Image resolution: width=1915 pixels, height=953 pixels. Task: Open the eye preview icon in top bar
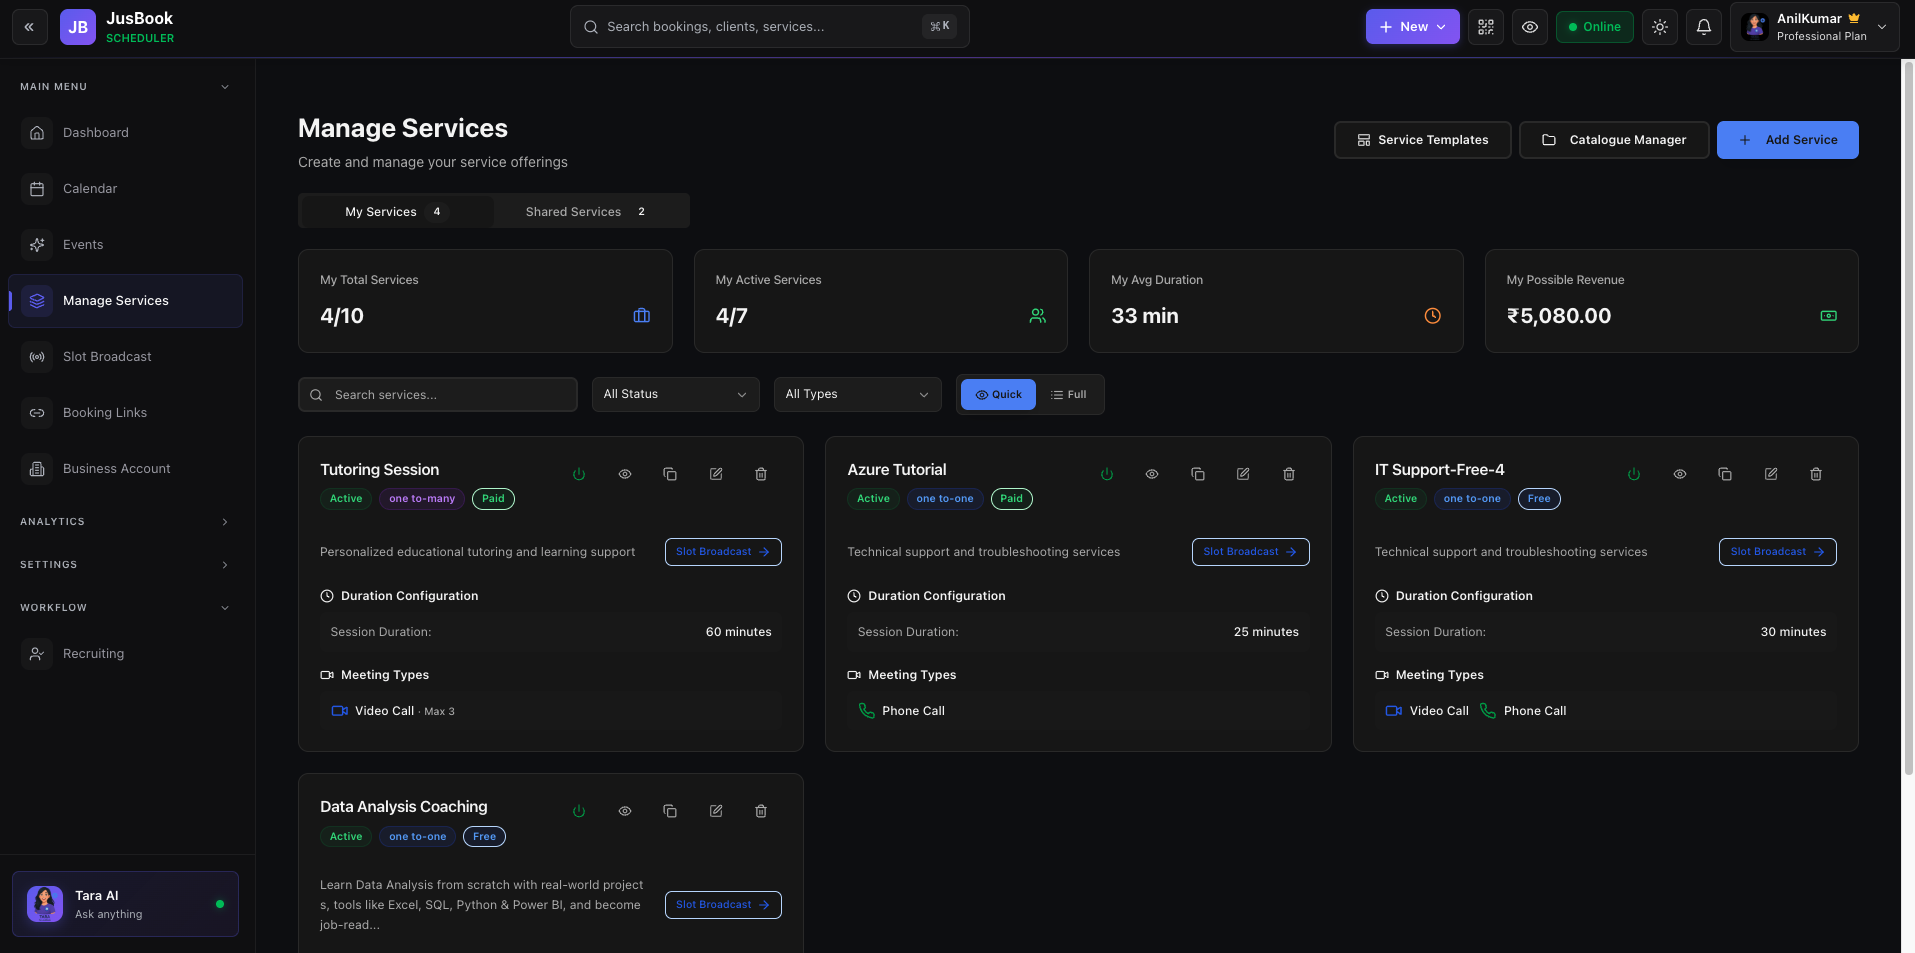coord(1529,27)
